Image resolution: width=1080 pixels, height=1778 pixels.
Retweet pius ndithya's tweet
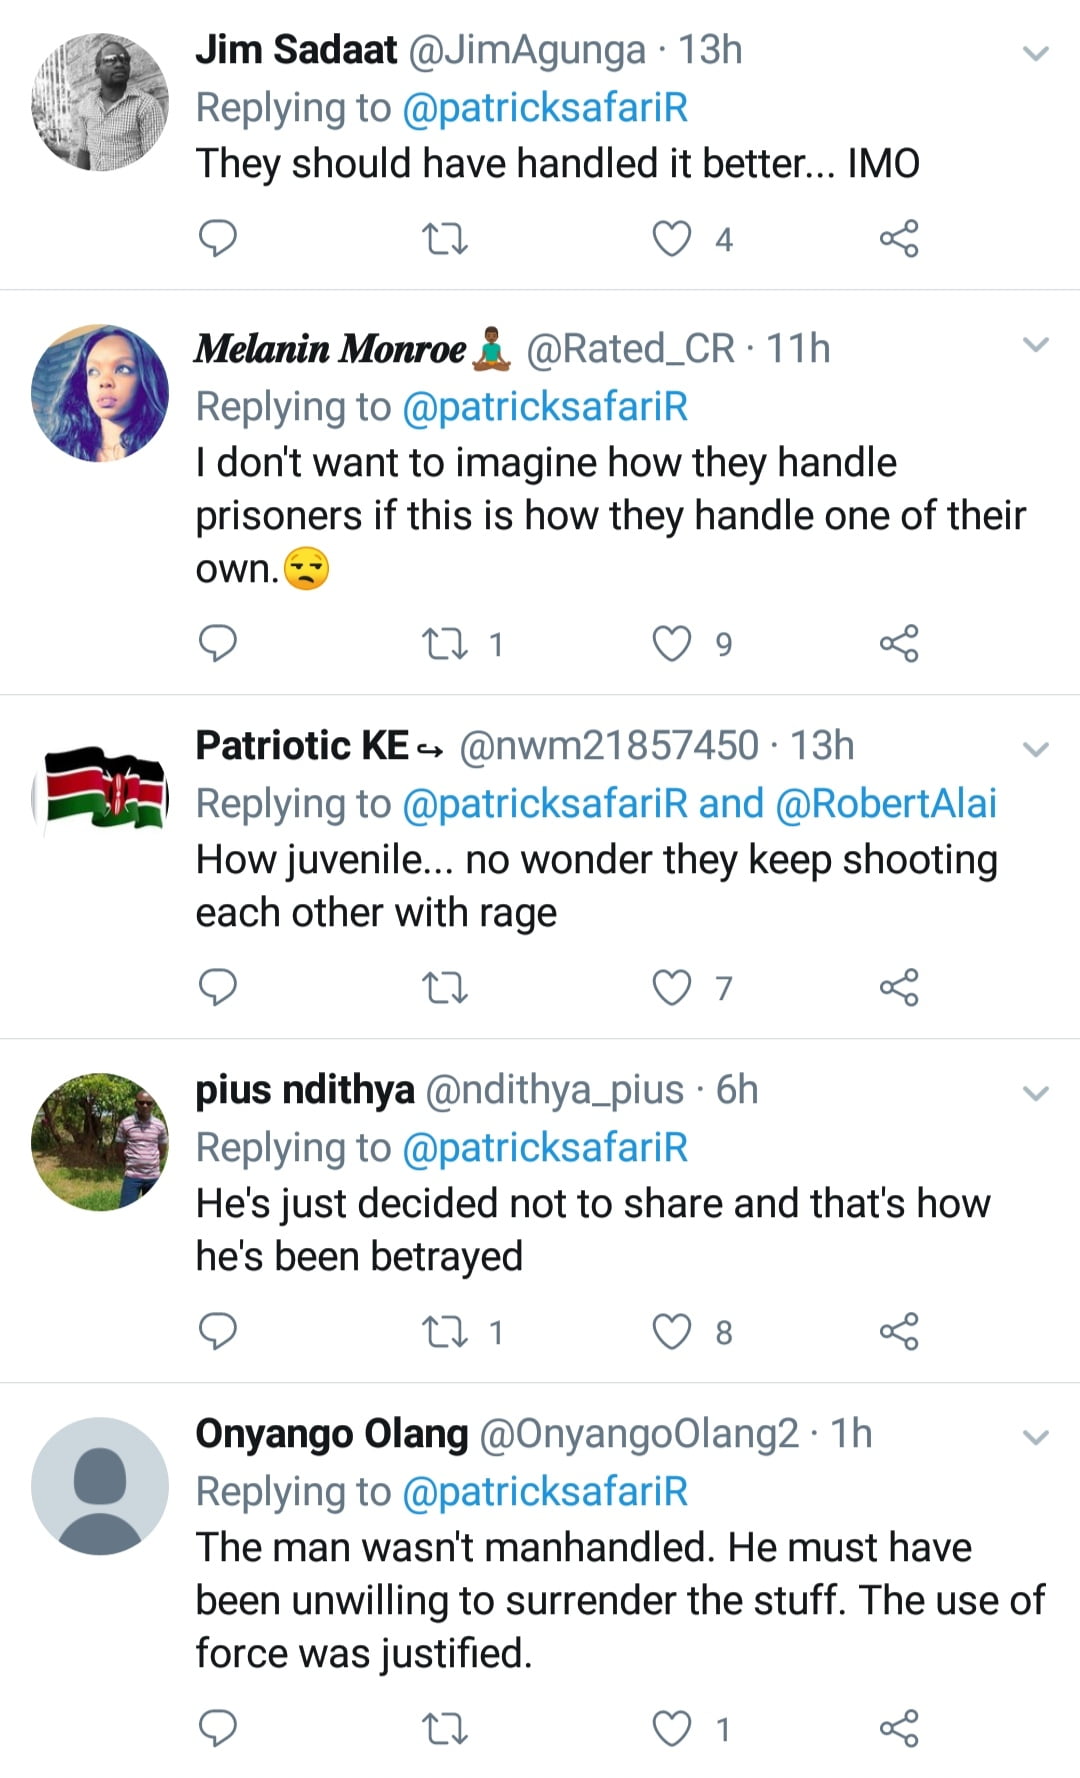(445, 1331)
